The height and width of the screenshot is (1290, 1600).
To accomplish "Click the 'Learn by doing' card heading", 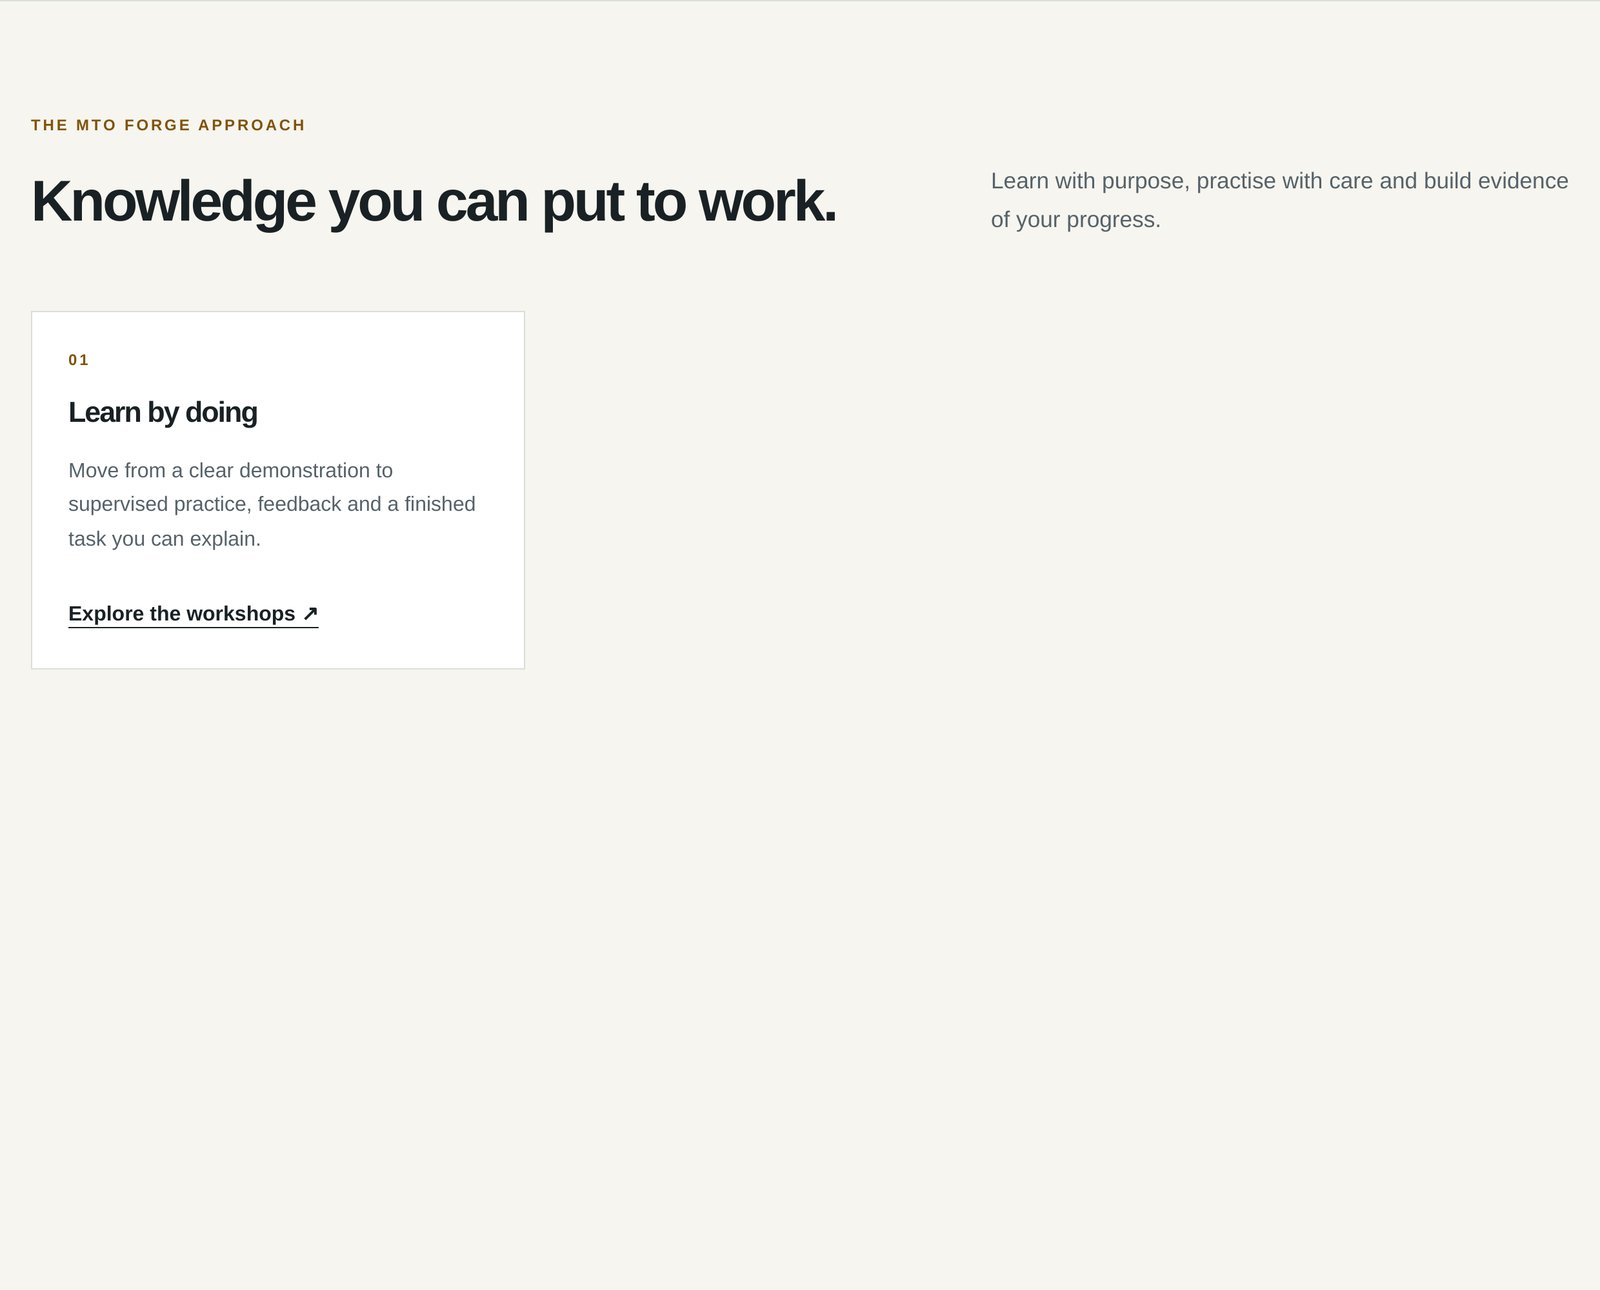I will click(163, 412).
